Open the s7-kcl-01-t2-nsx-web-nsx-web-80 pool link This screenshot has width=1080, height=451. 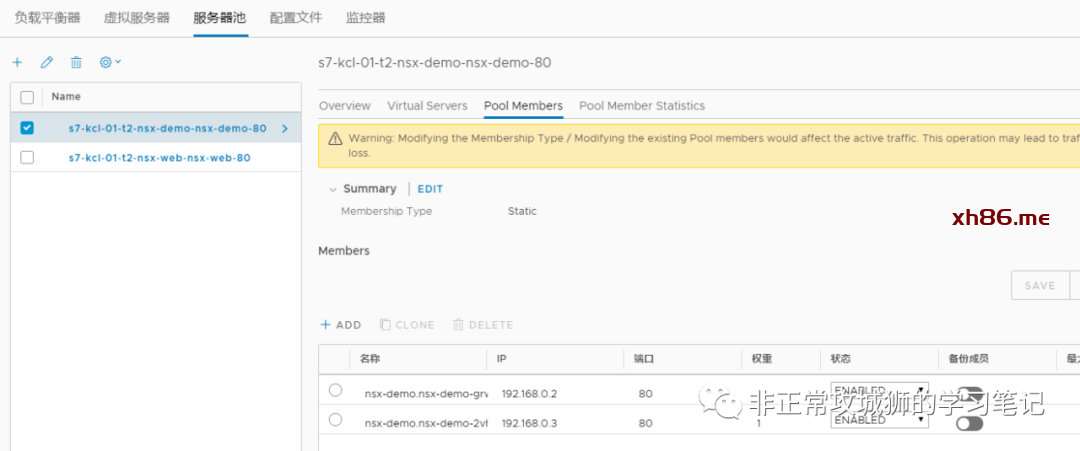[x=159, y=158]
